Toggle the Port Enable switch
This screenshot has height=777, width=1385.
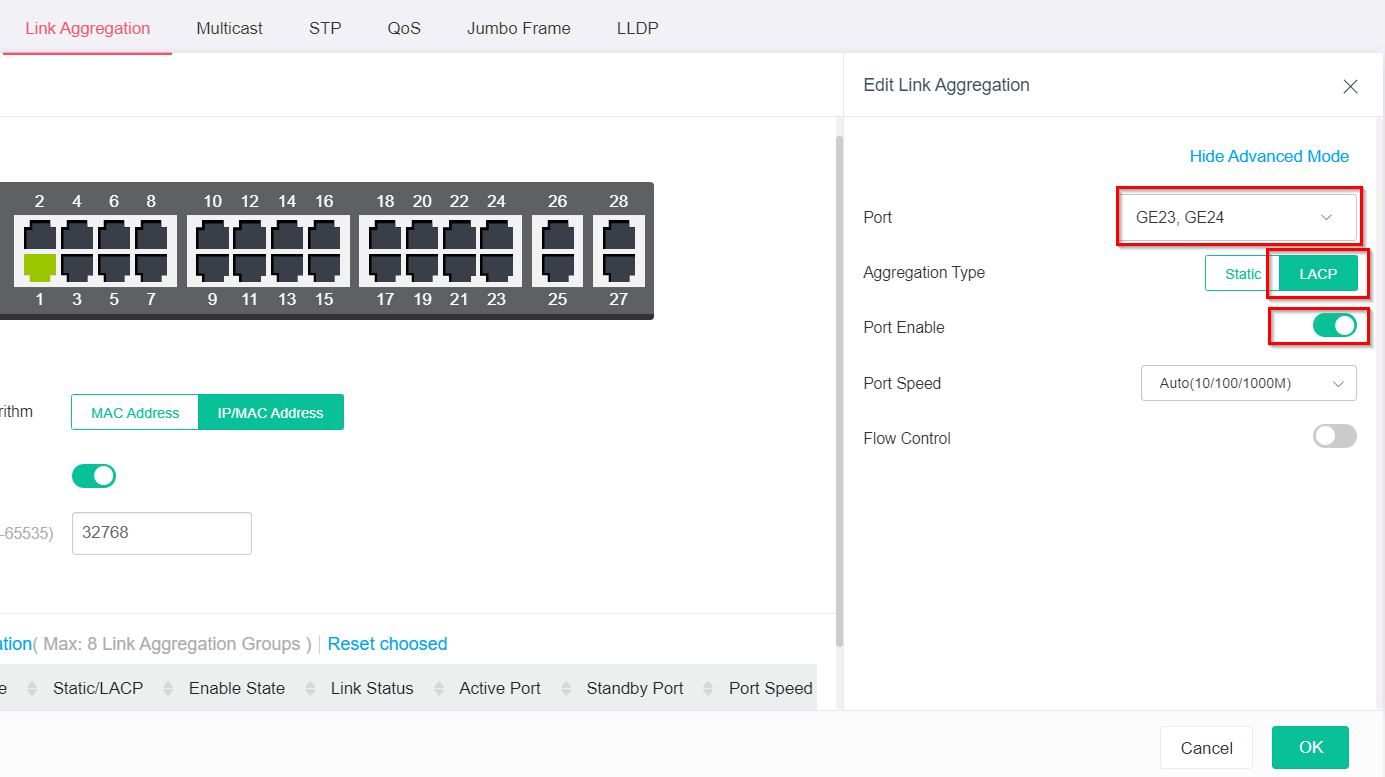(x=1334, y=326)
